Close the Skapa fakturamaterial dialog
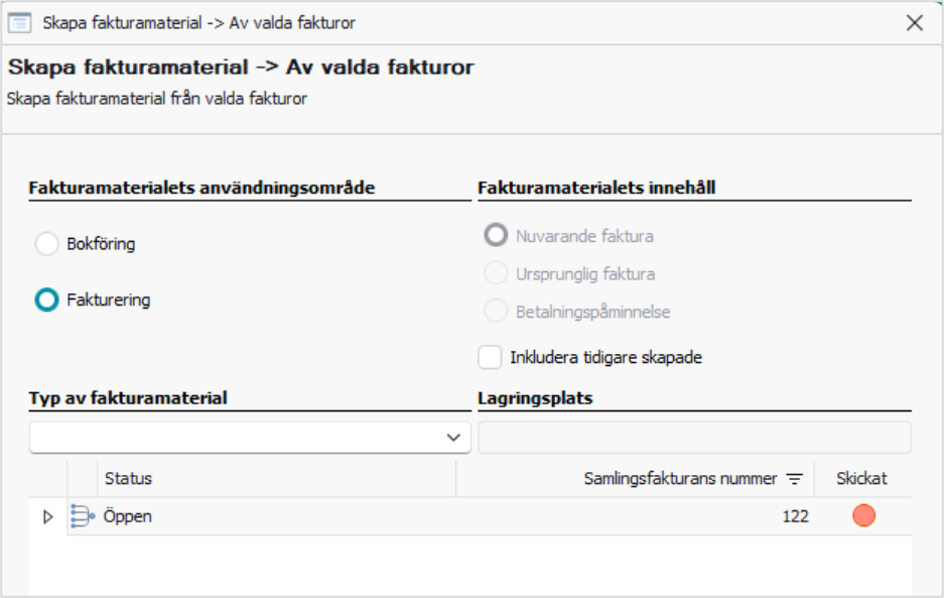The width and height of the screenshot is (944, 598). pos(914,23)
